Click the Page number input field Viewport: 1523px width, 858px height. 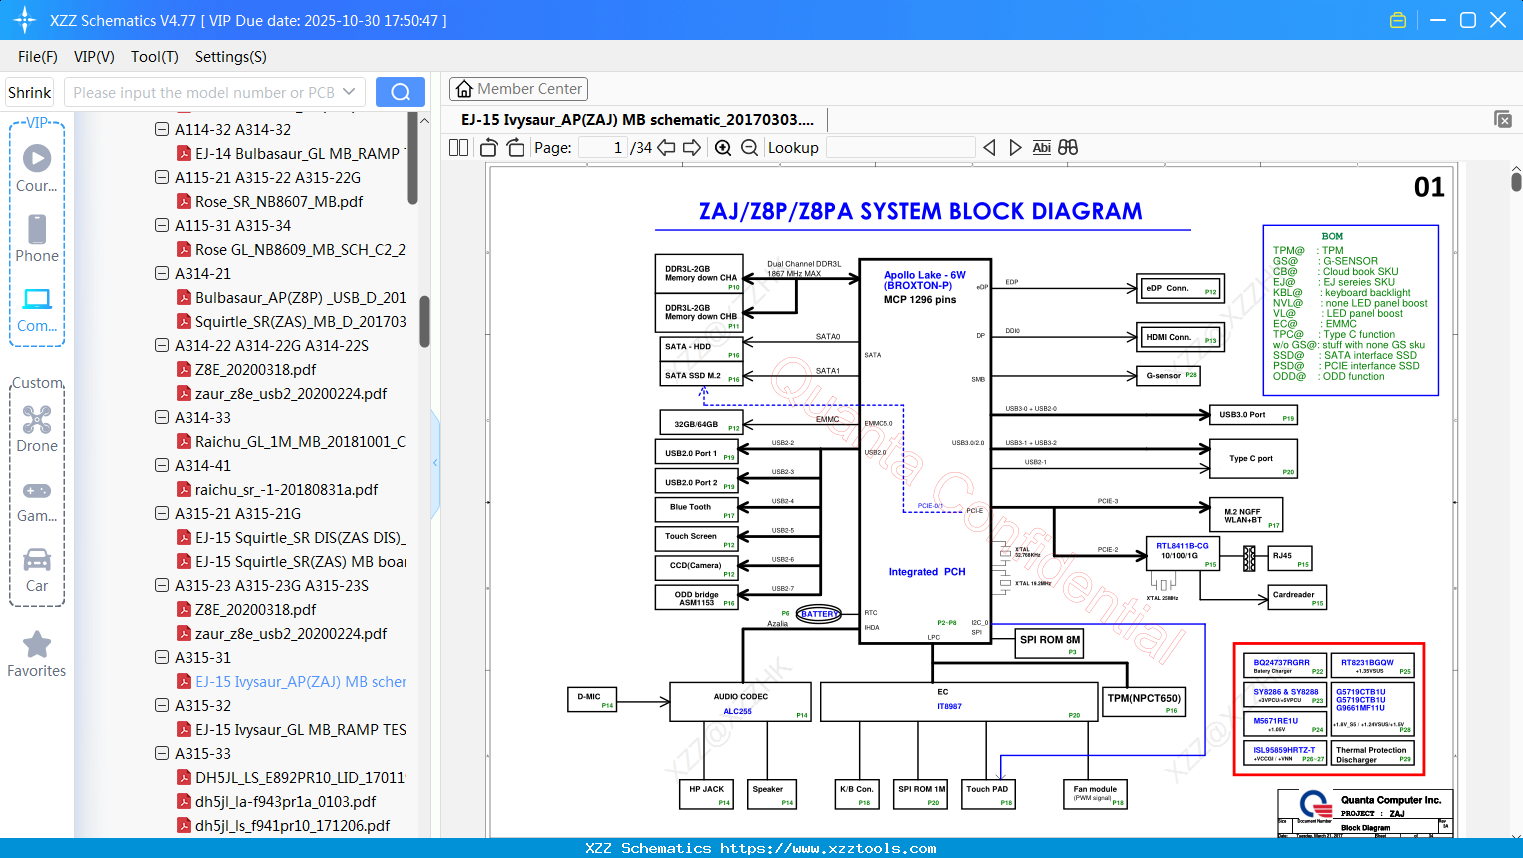pos(602,147)
